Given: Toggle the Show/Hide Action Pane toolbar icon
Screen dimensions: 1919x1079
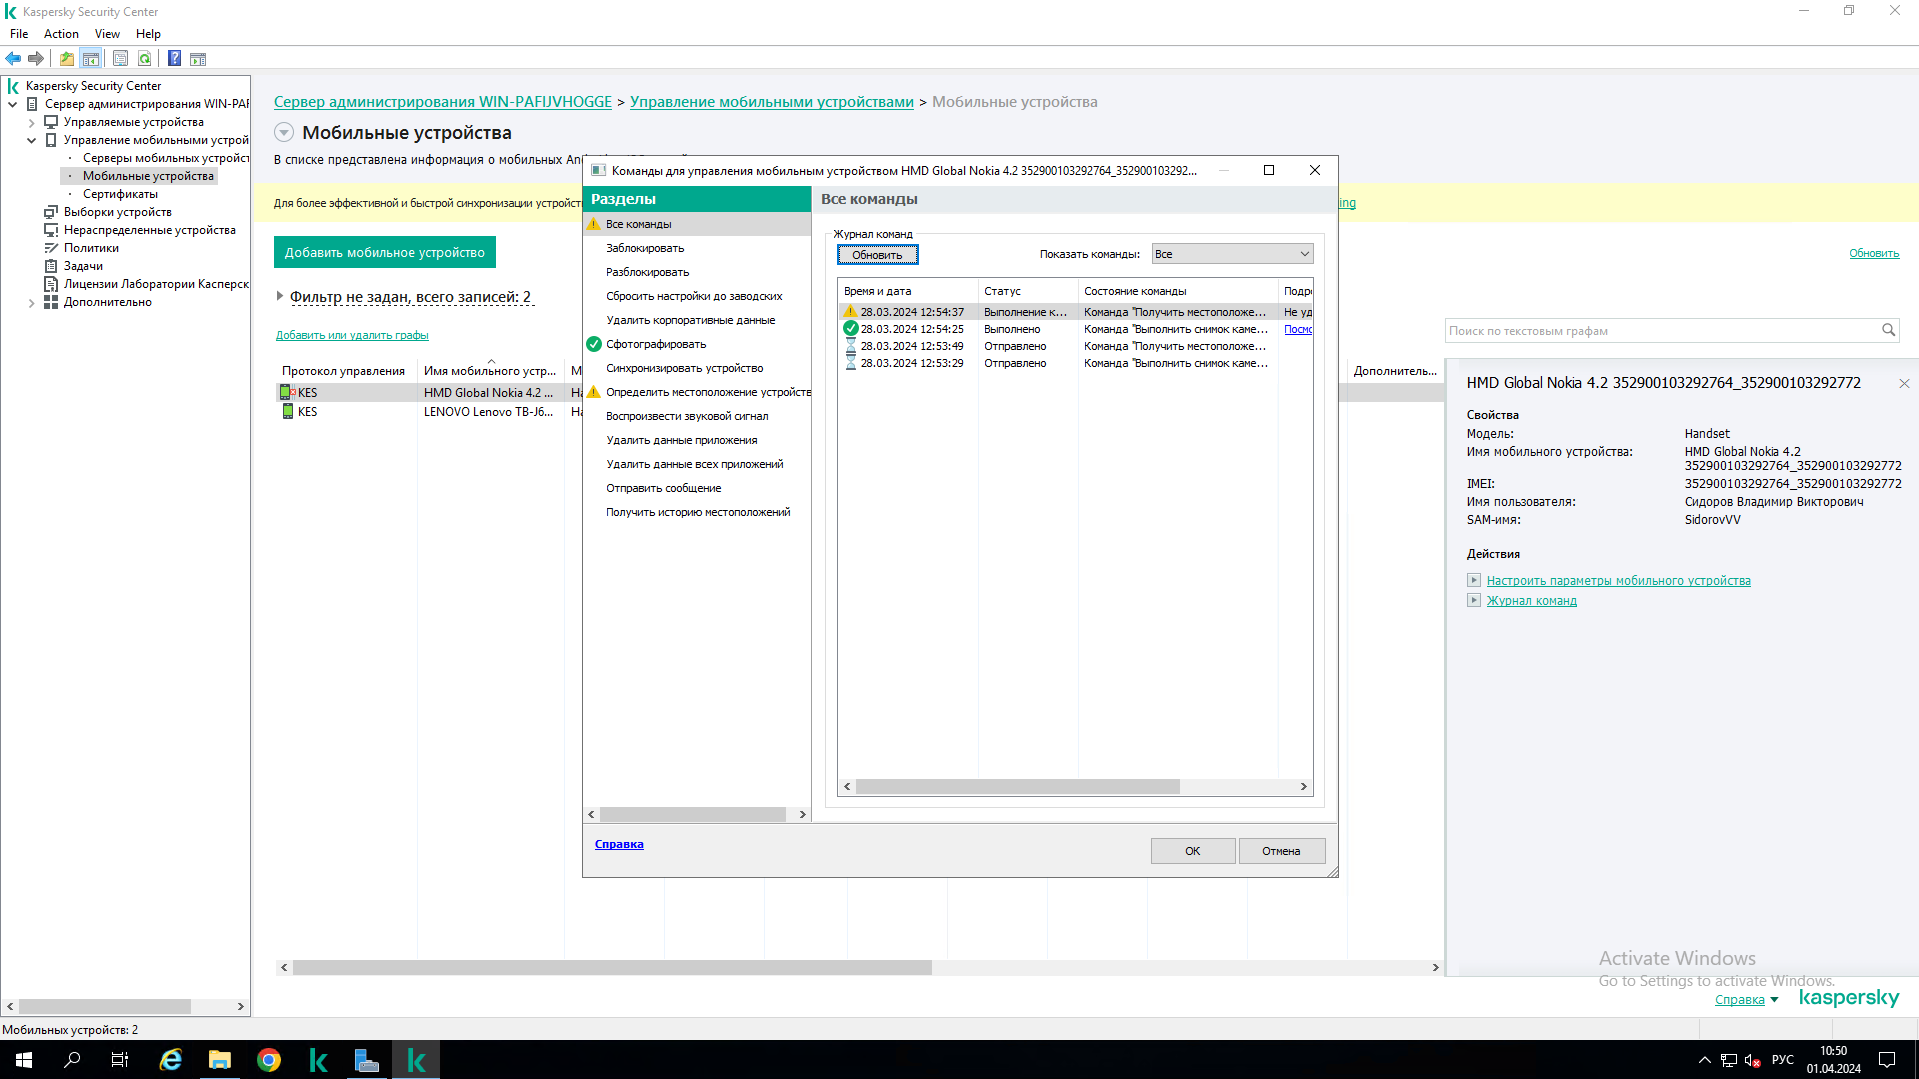Looking at the screenshot, I should click(198, 59).
